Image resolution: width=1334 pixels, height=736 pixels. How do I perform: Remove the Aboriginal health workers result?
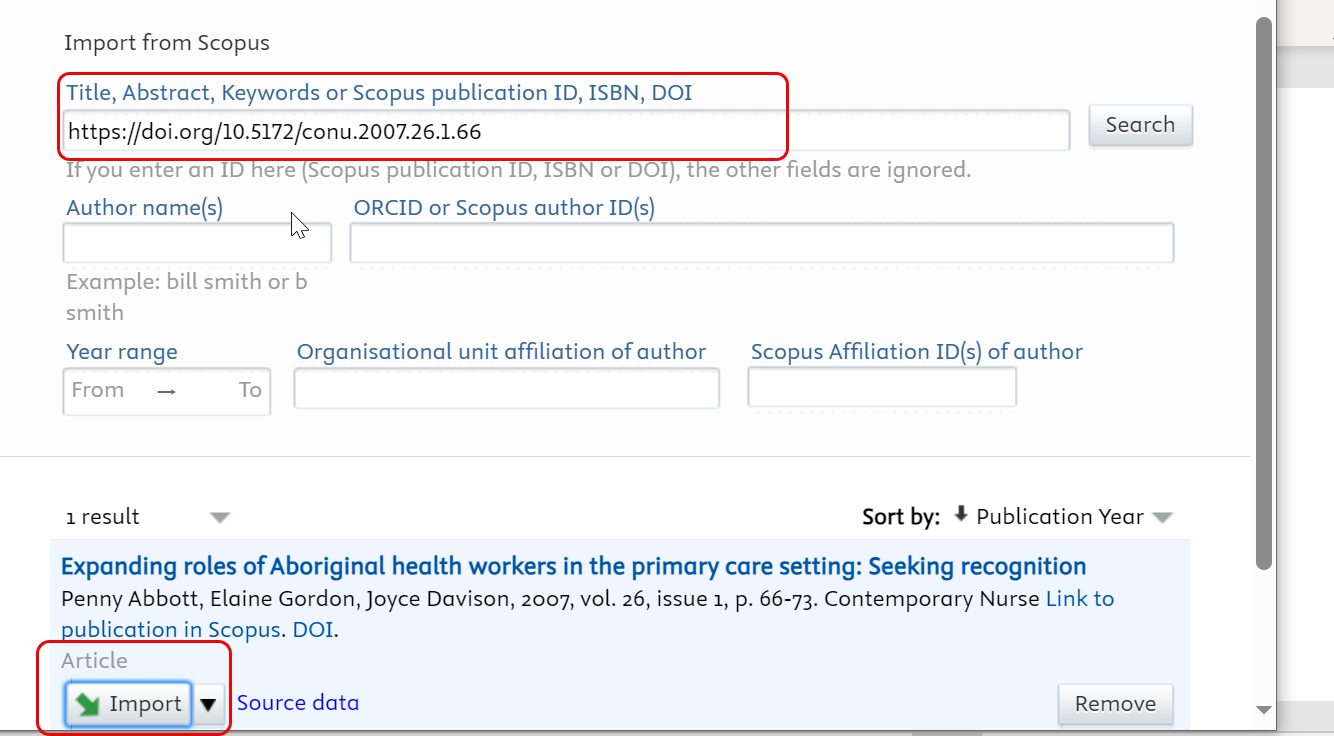click(x=1115, y=704)
